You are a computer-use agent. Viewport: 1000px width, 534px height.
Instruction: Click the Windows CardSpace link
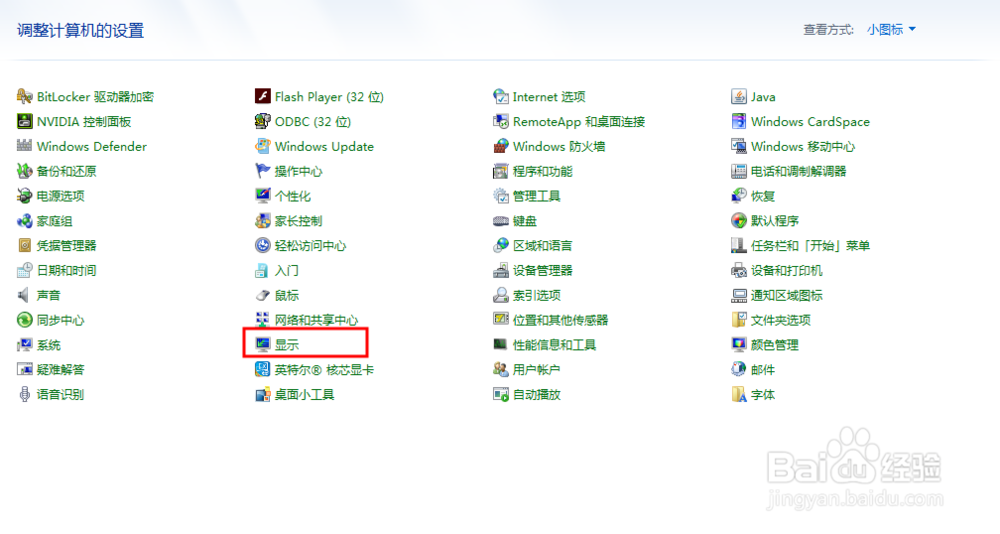pos(810,122)
